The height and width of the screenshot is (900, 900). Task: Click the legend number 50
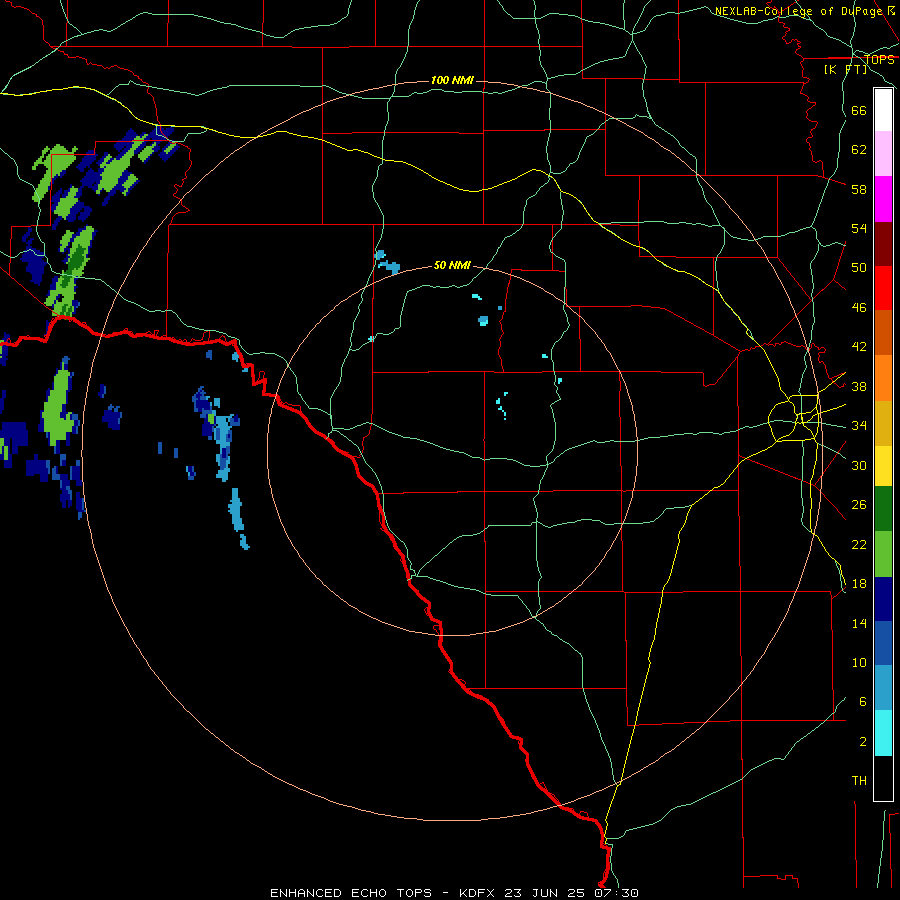pyautogui.click(x=859, y=267)
